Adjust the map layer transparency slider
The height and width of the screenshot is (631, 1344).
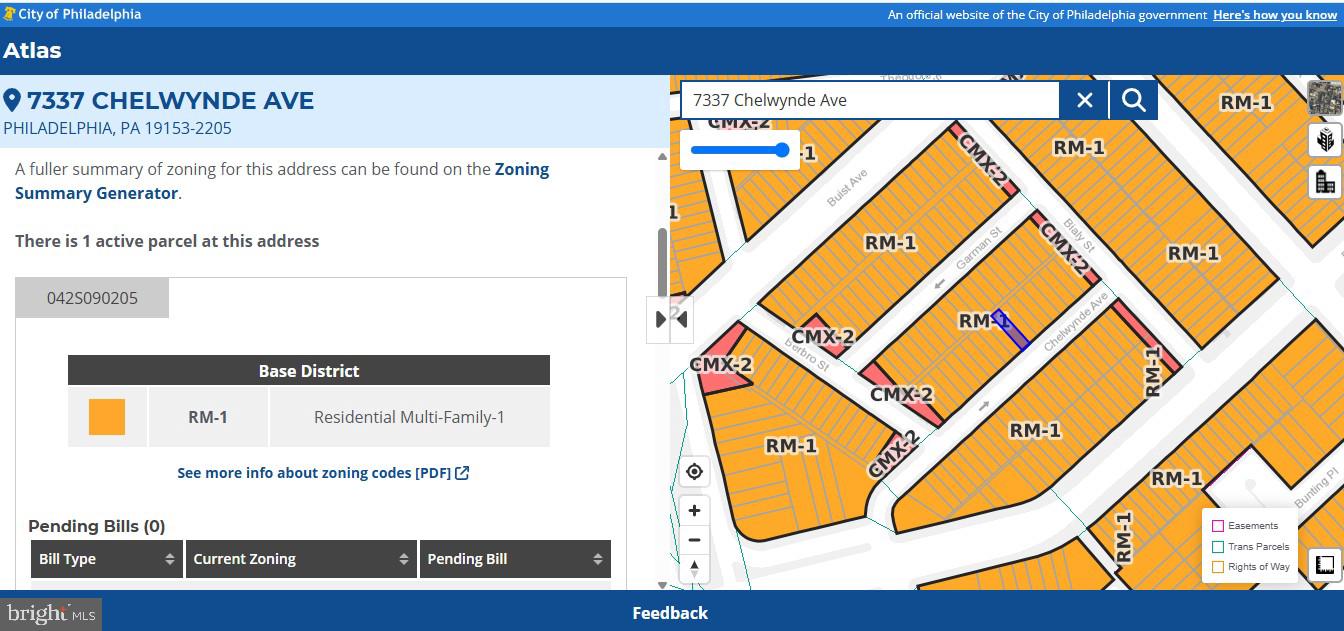point(782,148)
